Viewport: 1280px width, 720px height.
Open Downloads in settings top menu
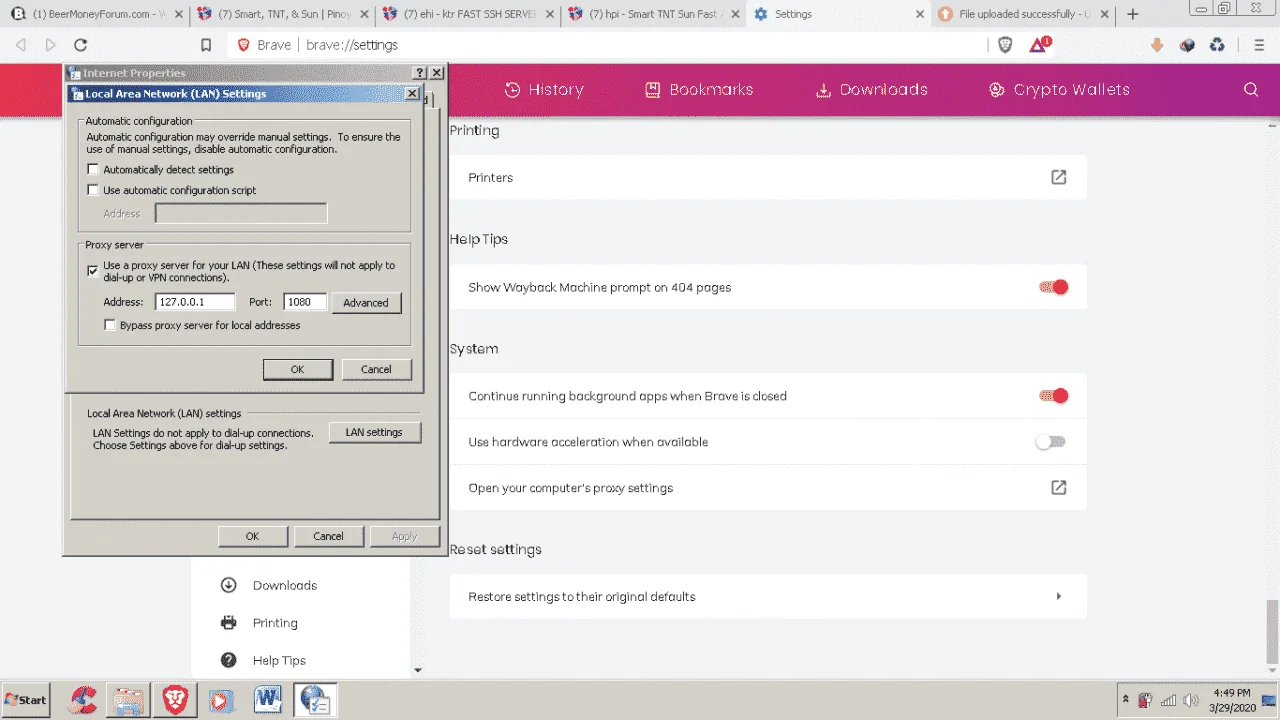tap(872, 90)
